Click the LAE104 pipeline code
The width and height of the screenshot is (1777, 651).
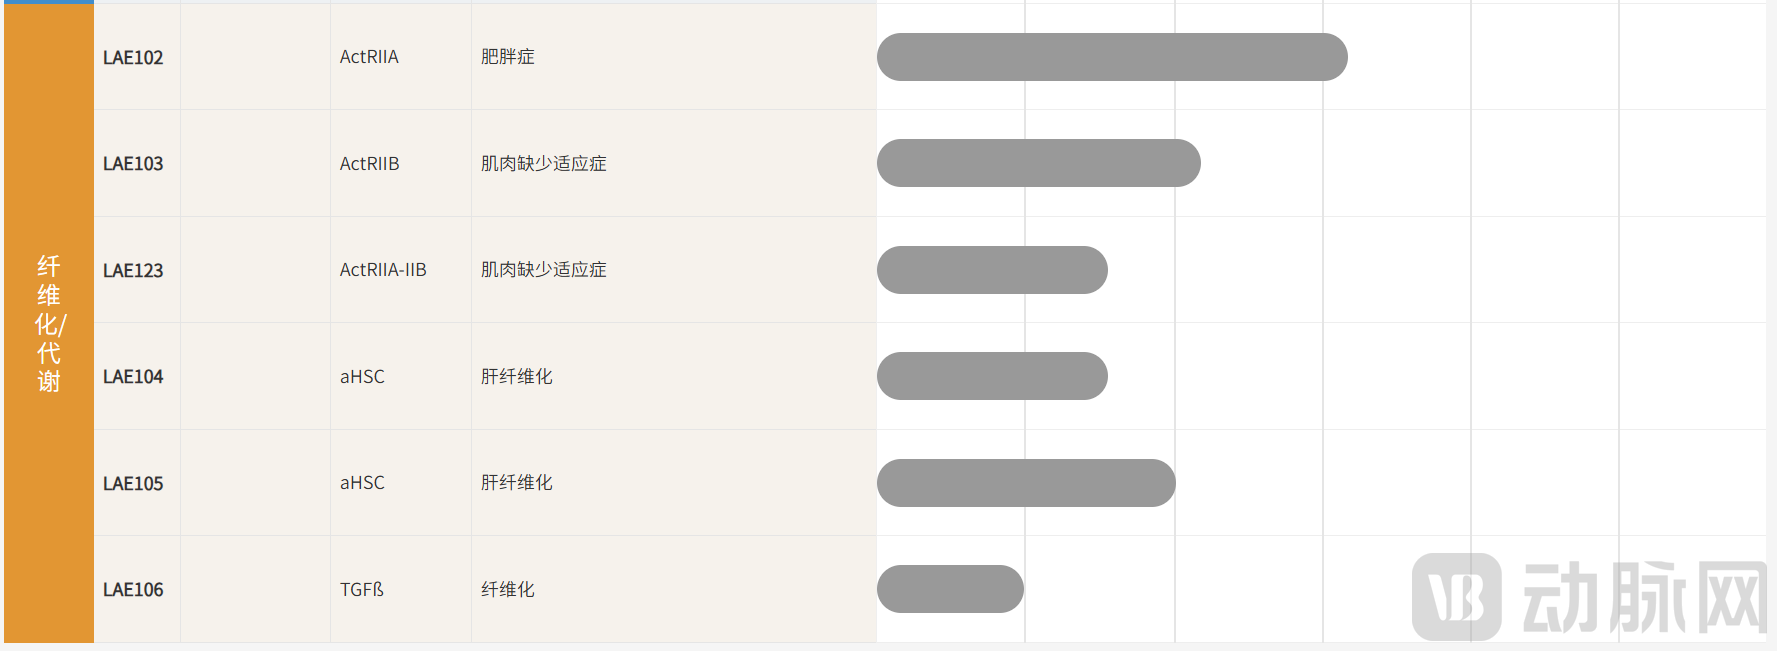(133, 377)
